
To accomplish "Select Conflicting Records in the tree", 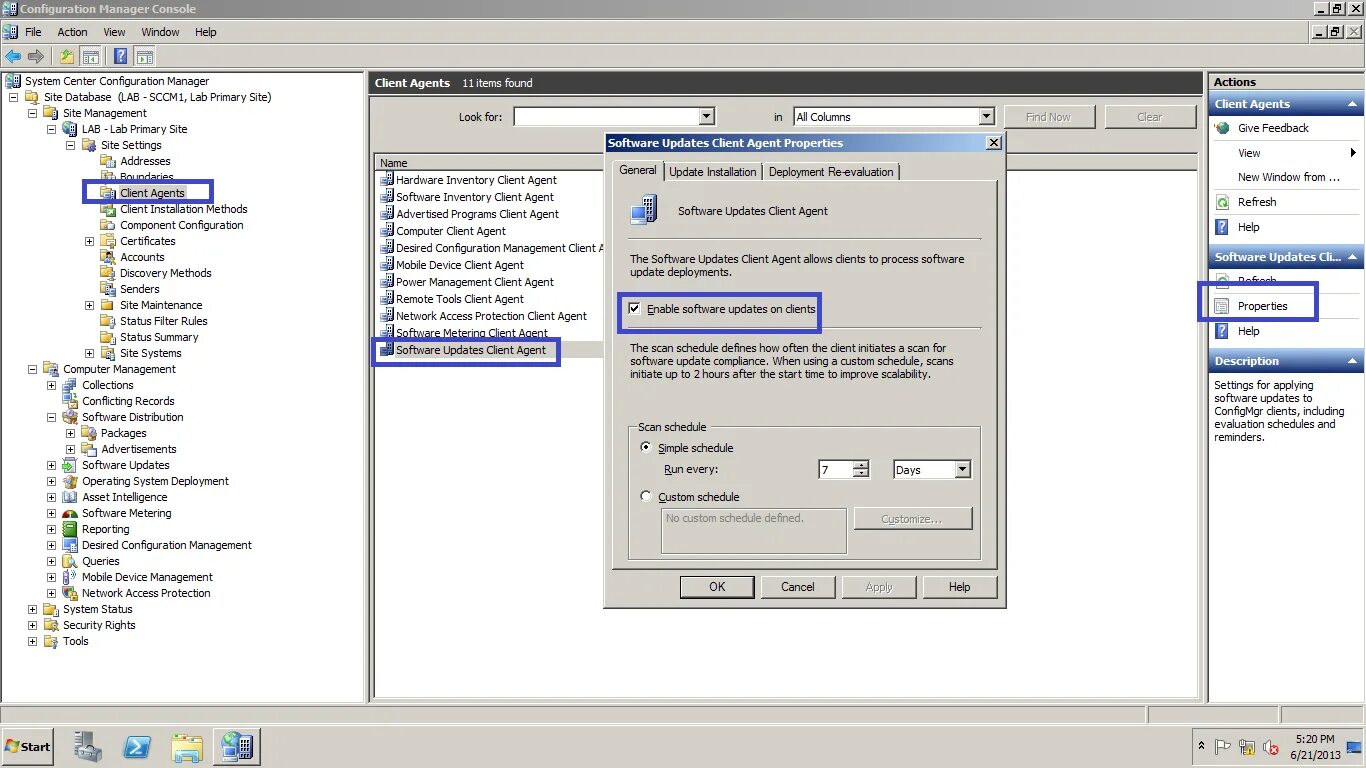I will (x=128, y=401).
